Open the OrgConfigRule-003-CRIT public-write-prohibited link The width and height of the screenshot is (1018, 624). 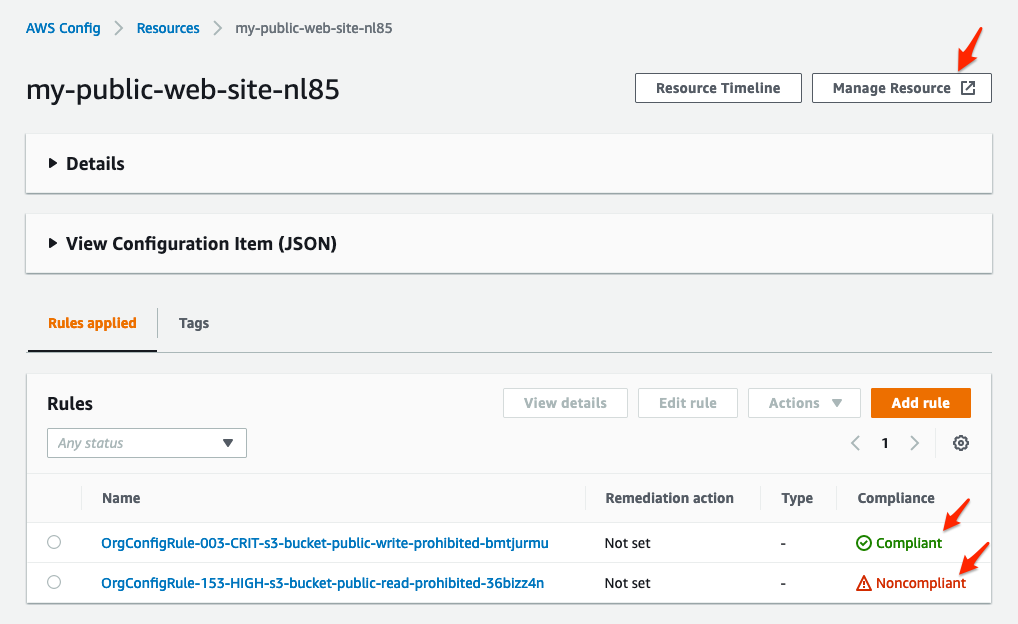point(325,543)
